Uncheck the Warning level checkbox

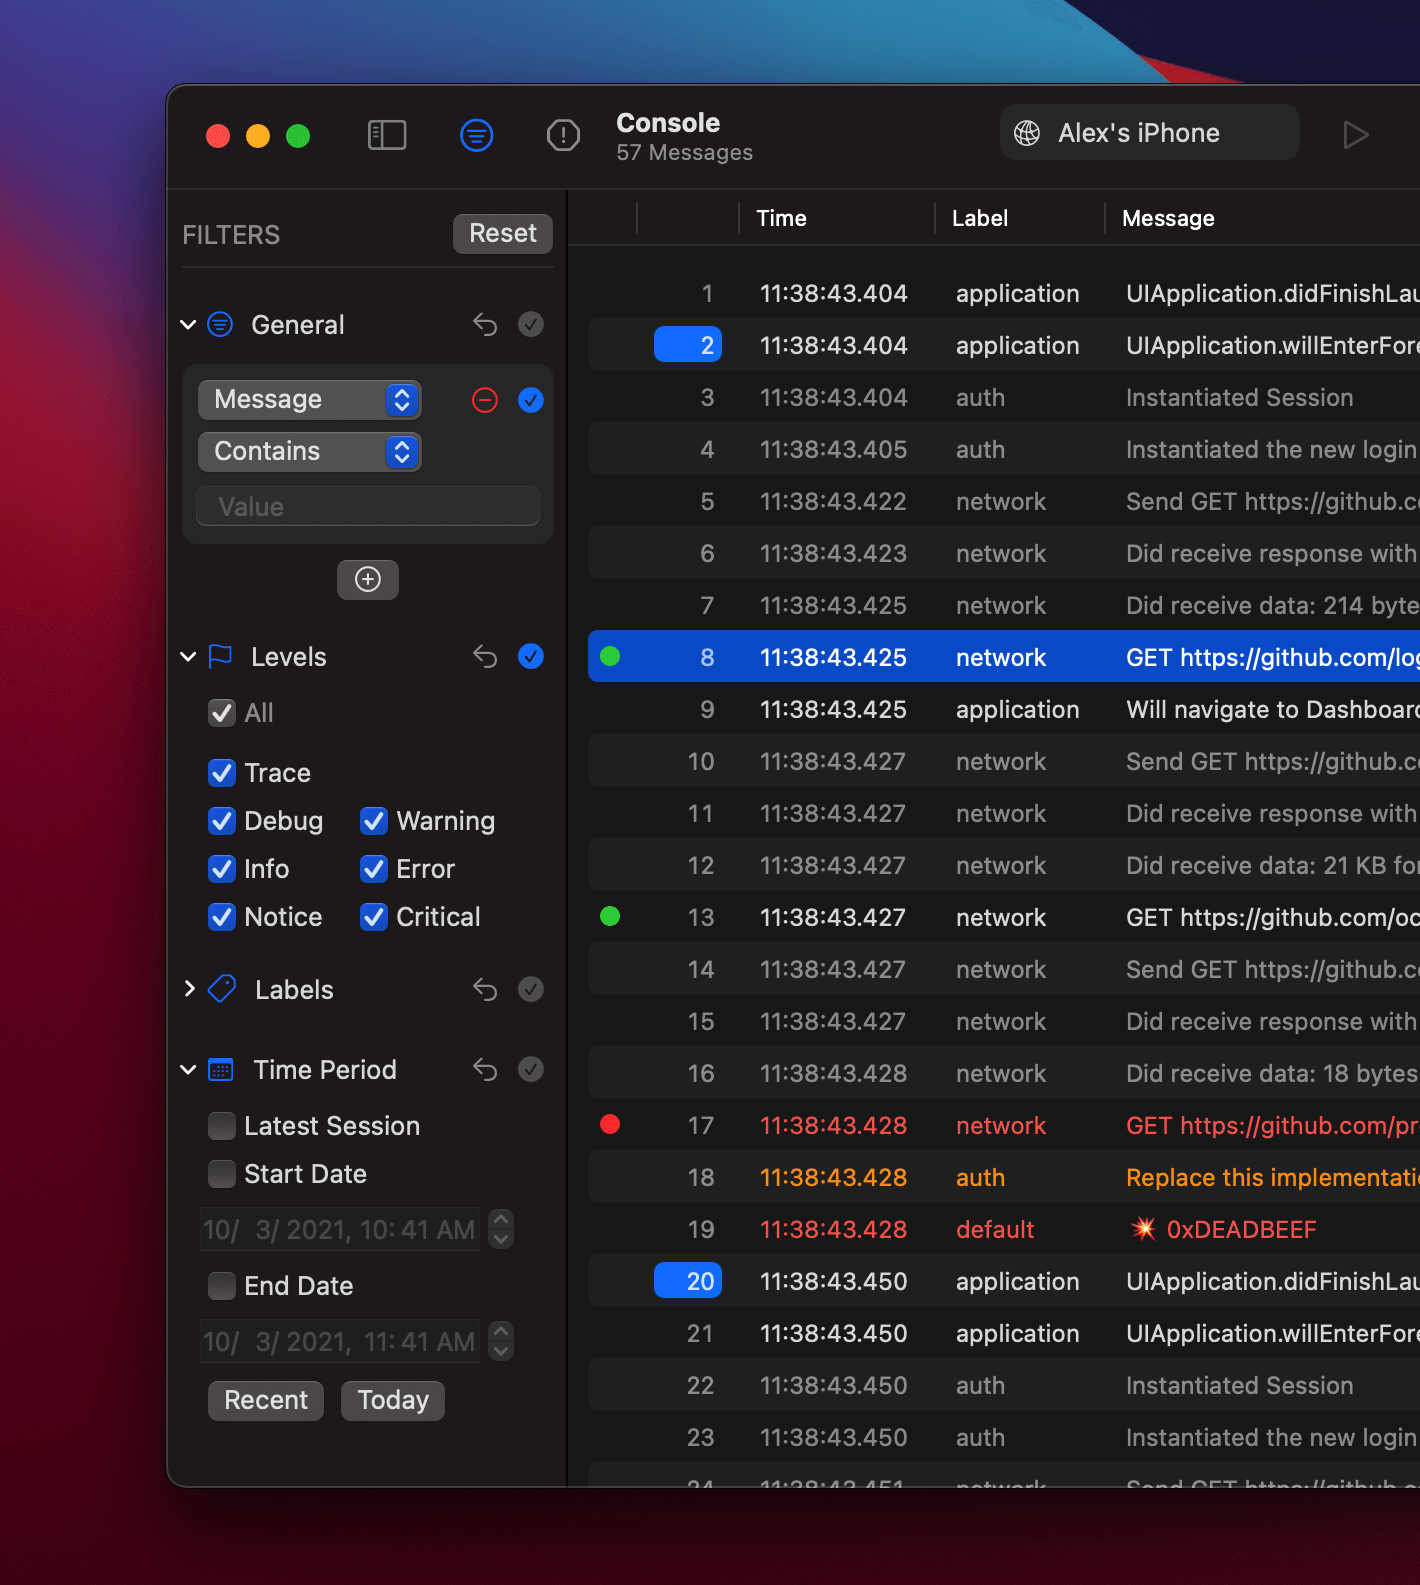[374, 821]
